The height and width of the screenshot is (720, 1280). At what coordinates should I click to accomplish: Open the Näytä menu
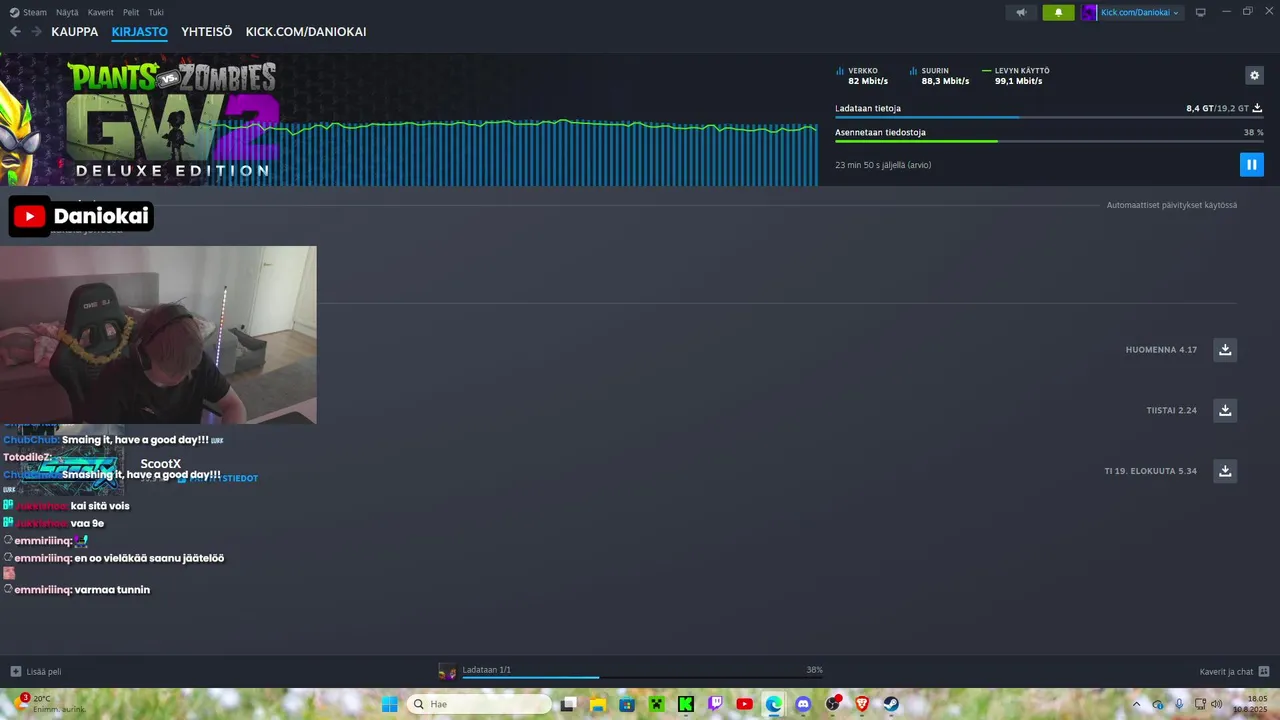coord(67,12)
